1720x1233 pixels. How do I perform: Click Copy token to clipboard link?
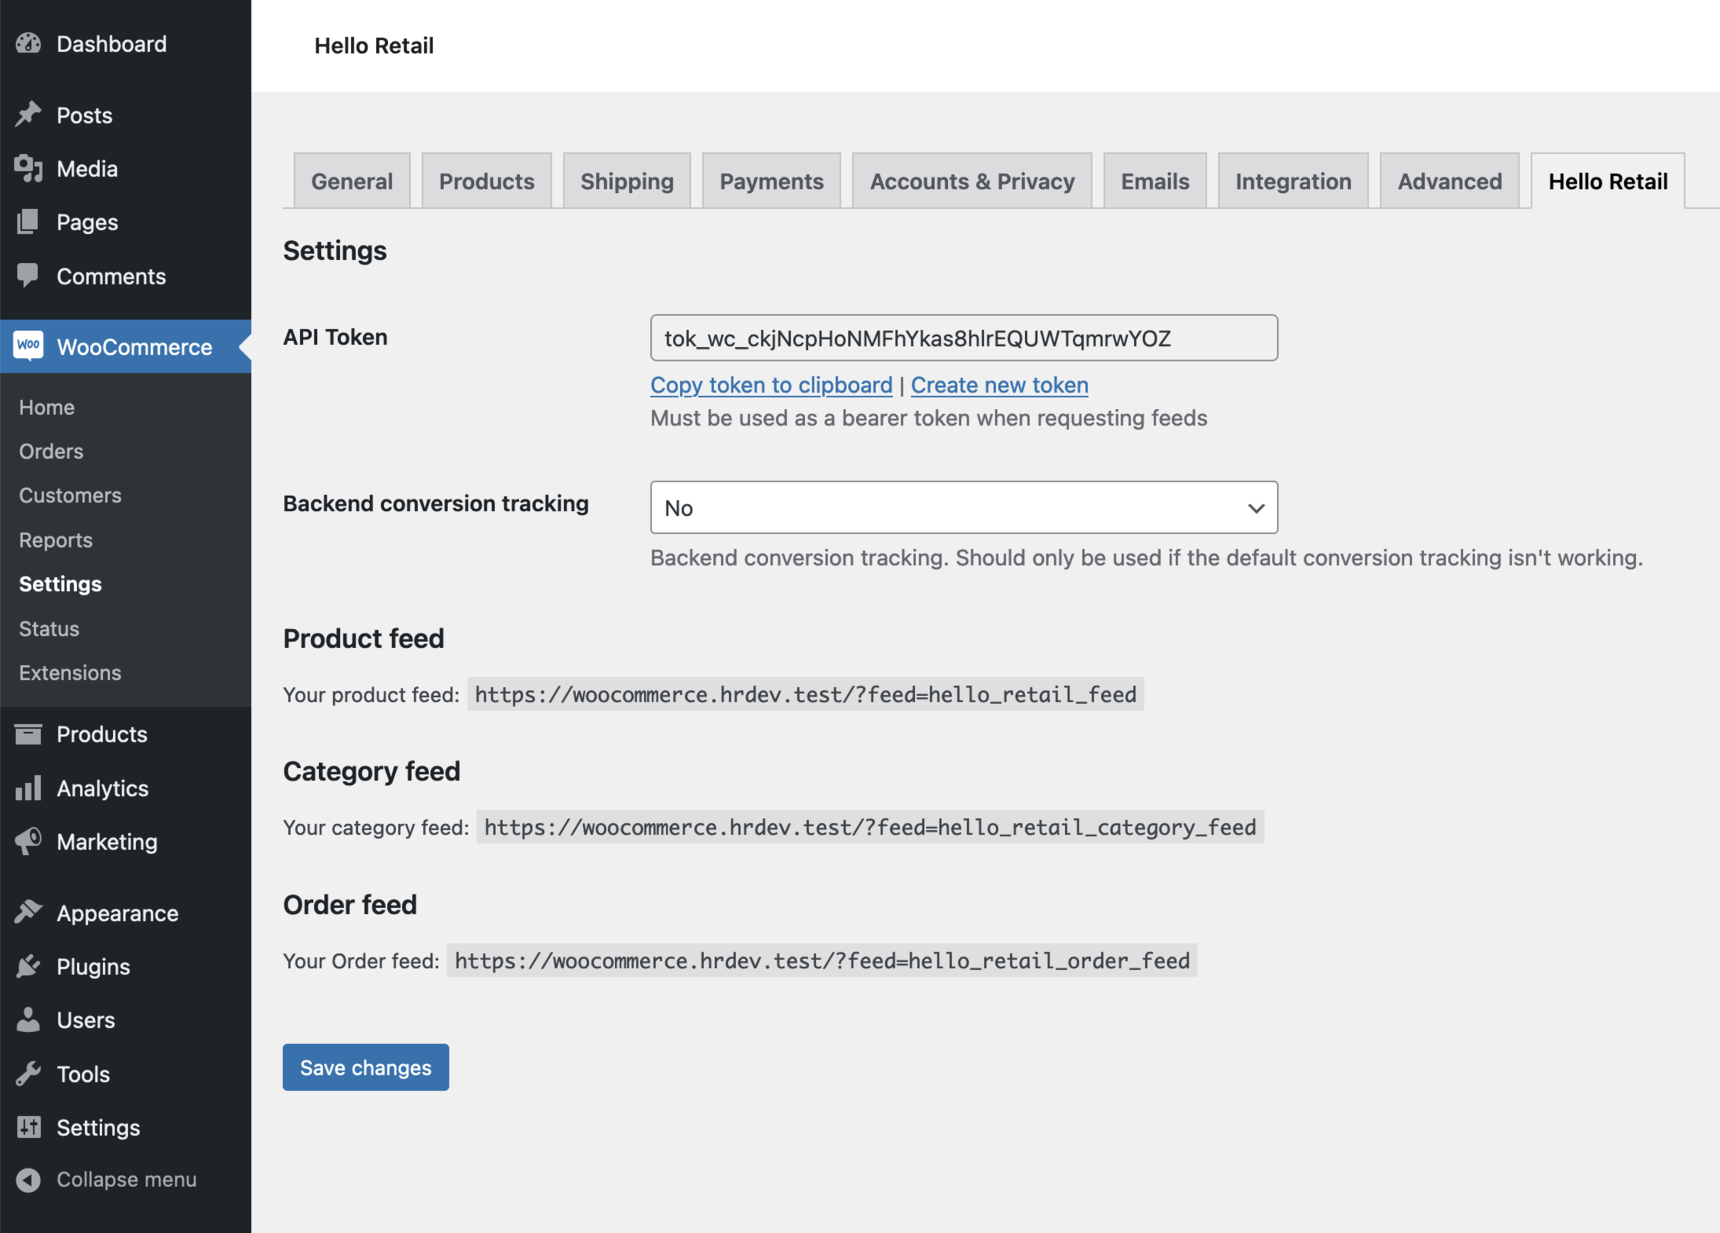pos(771,385)
